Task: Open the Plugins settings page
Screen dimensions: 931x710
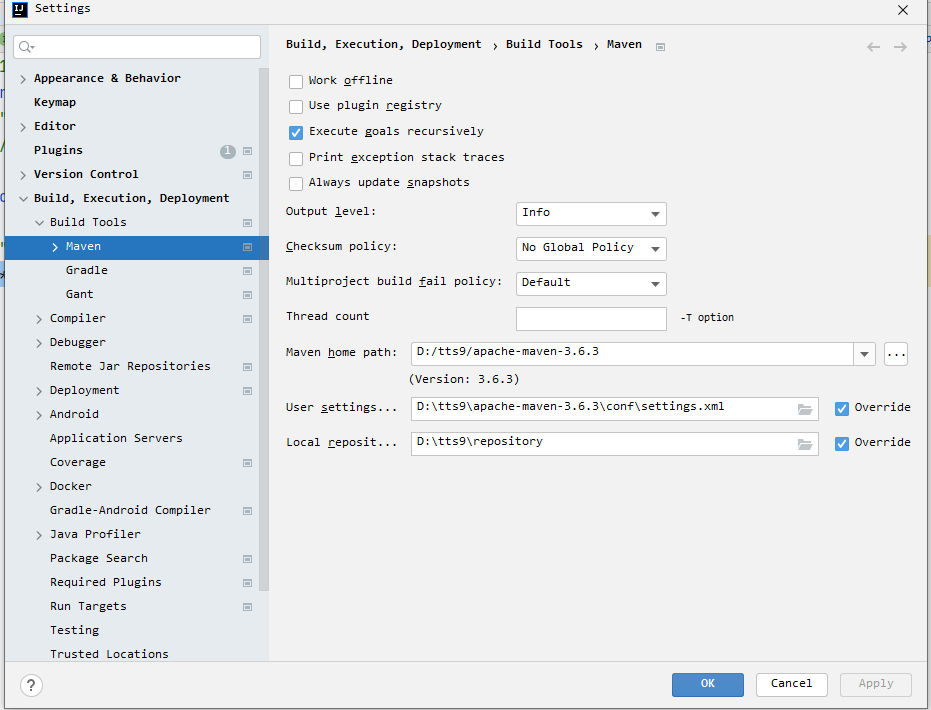Action: point(58,150)
